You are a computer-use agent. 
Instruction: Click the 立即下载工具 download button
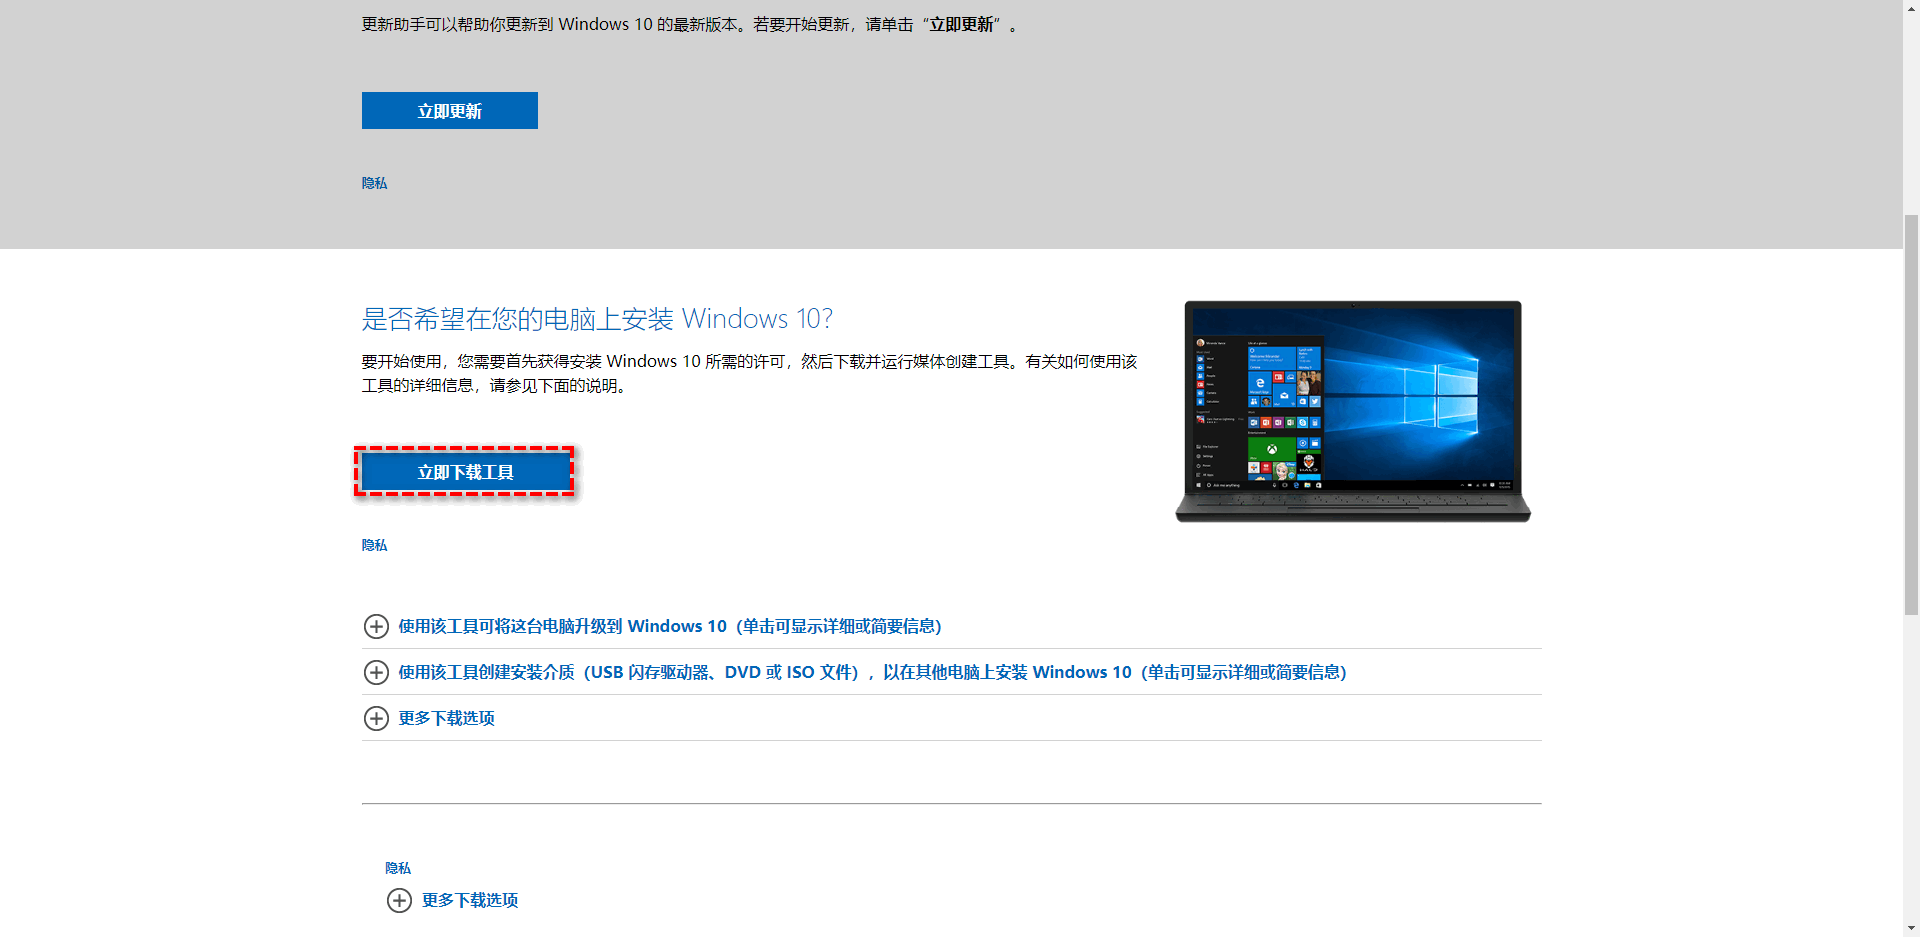pyautogui.click(x=465, y=472)
